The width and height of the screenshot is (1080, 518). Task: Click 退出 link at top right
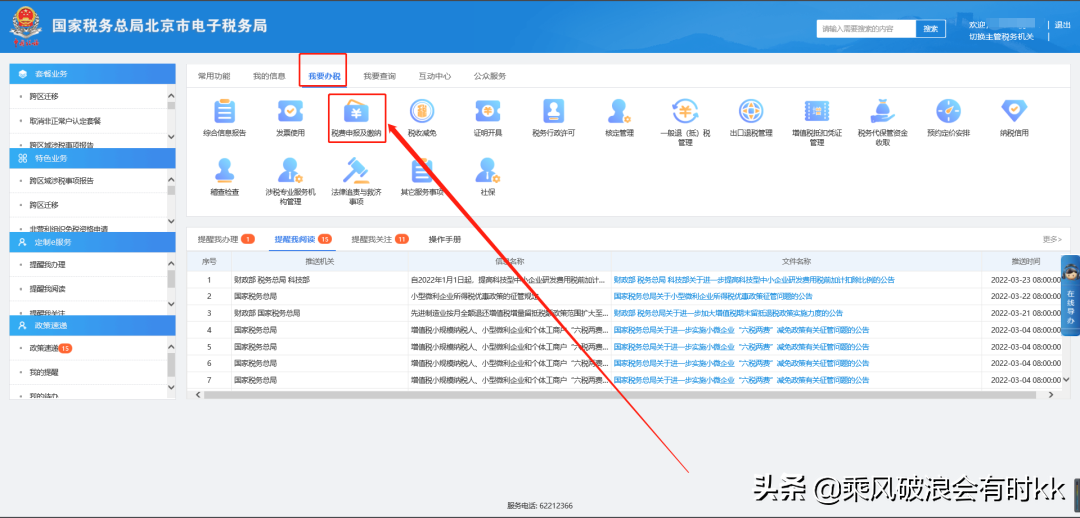(1061, 24)
